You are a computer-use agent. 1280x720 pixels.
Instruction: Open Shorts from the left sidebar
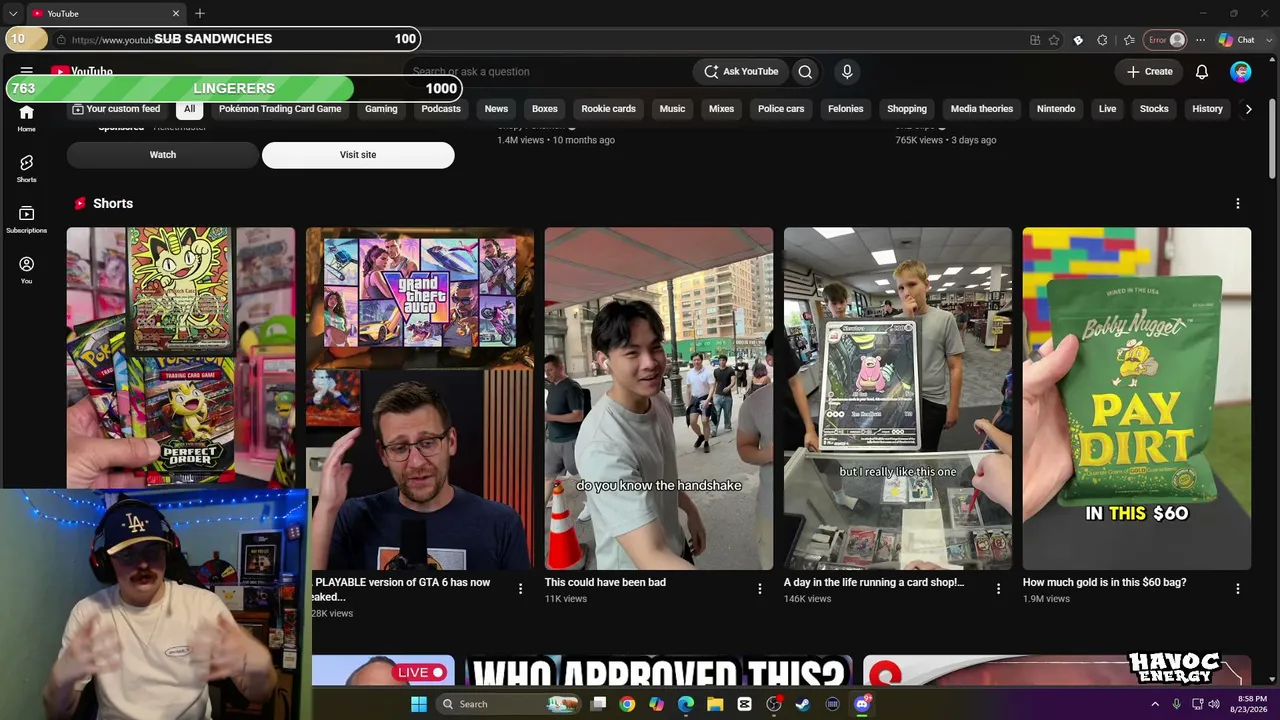coord(26,168)
